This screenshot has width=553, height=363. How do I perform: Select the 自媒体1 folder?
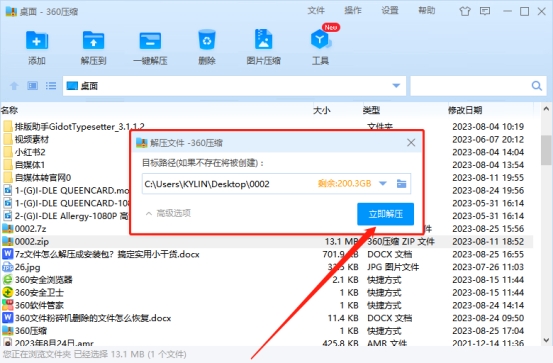pyautogui.click(x=30, y=165)
